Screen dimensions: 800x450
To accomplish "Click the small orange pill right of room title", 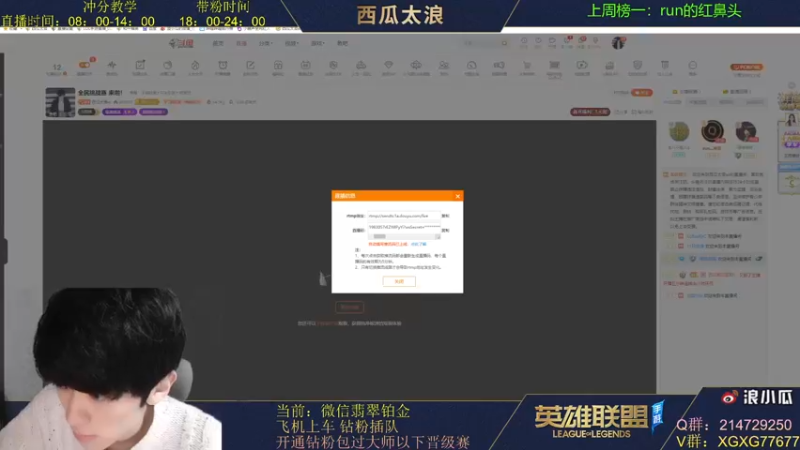I will click(x=641, y=92).
